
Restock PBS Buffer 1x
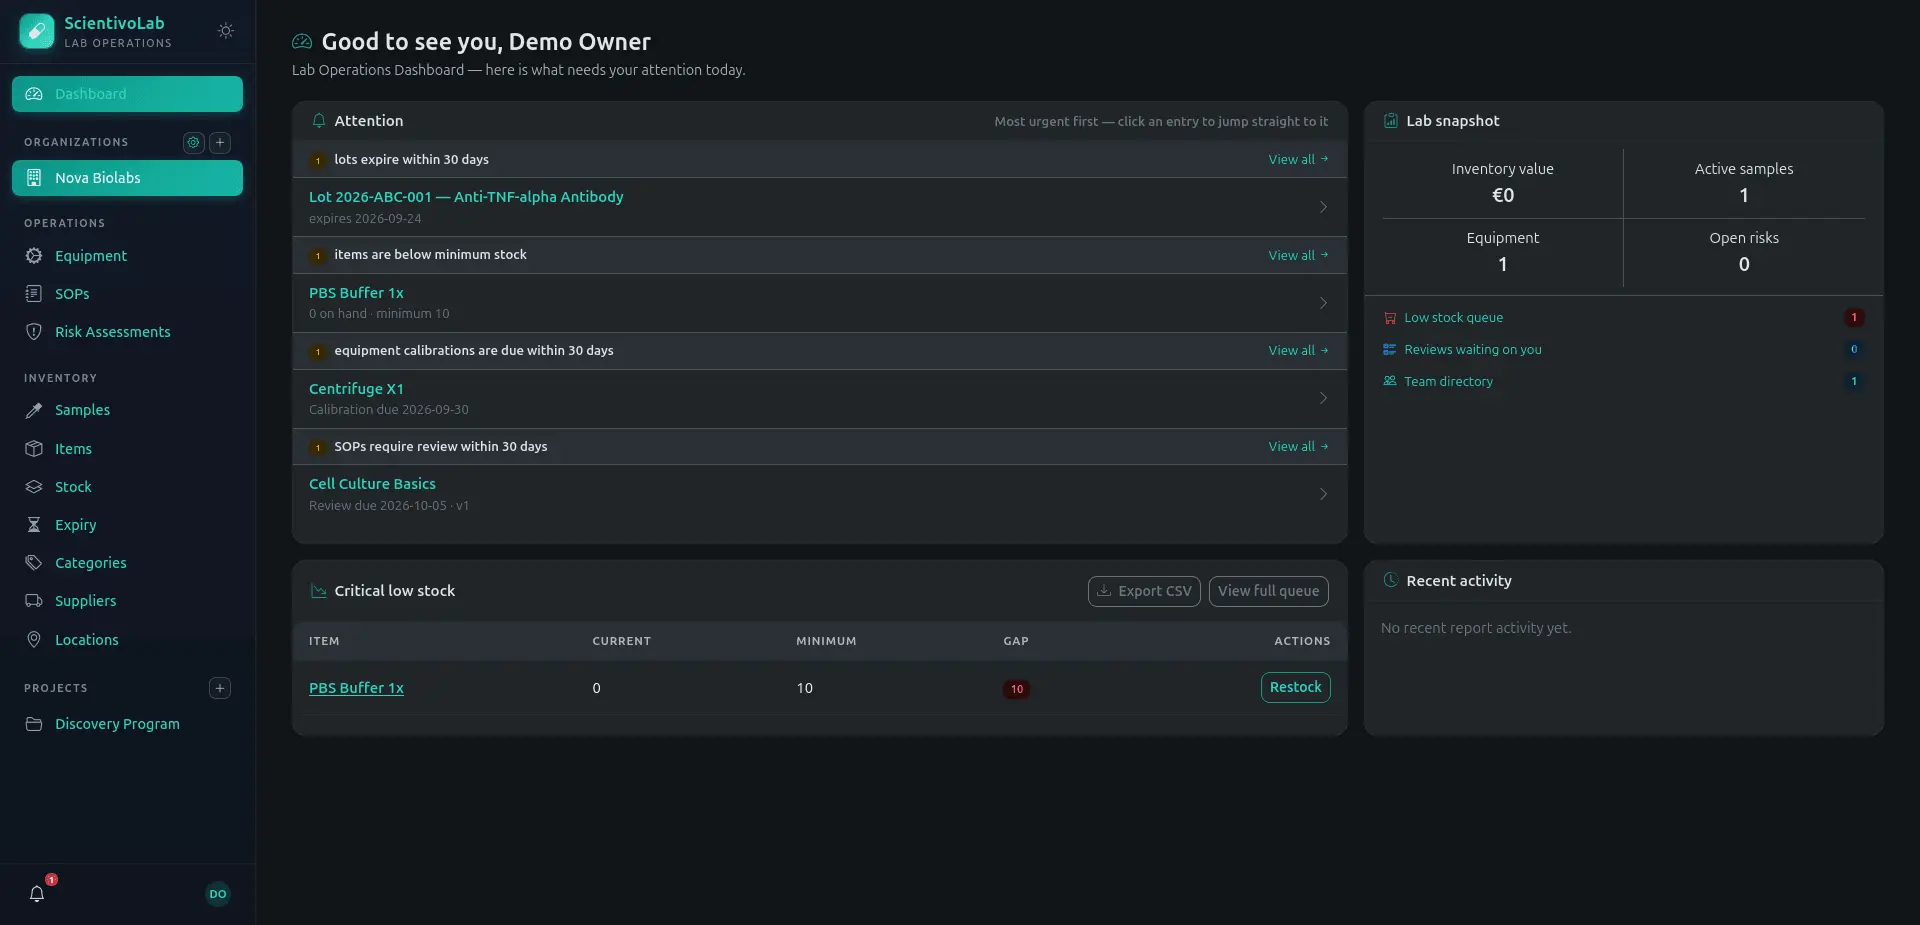click(1295, 687)
